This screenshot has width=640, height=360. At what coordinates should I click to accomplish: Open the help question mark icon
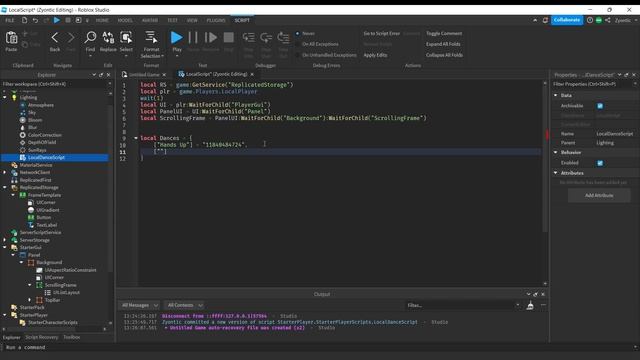coord(590,20)
